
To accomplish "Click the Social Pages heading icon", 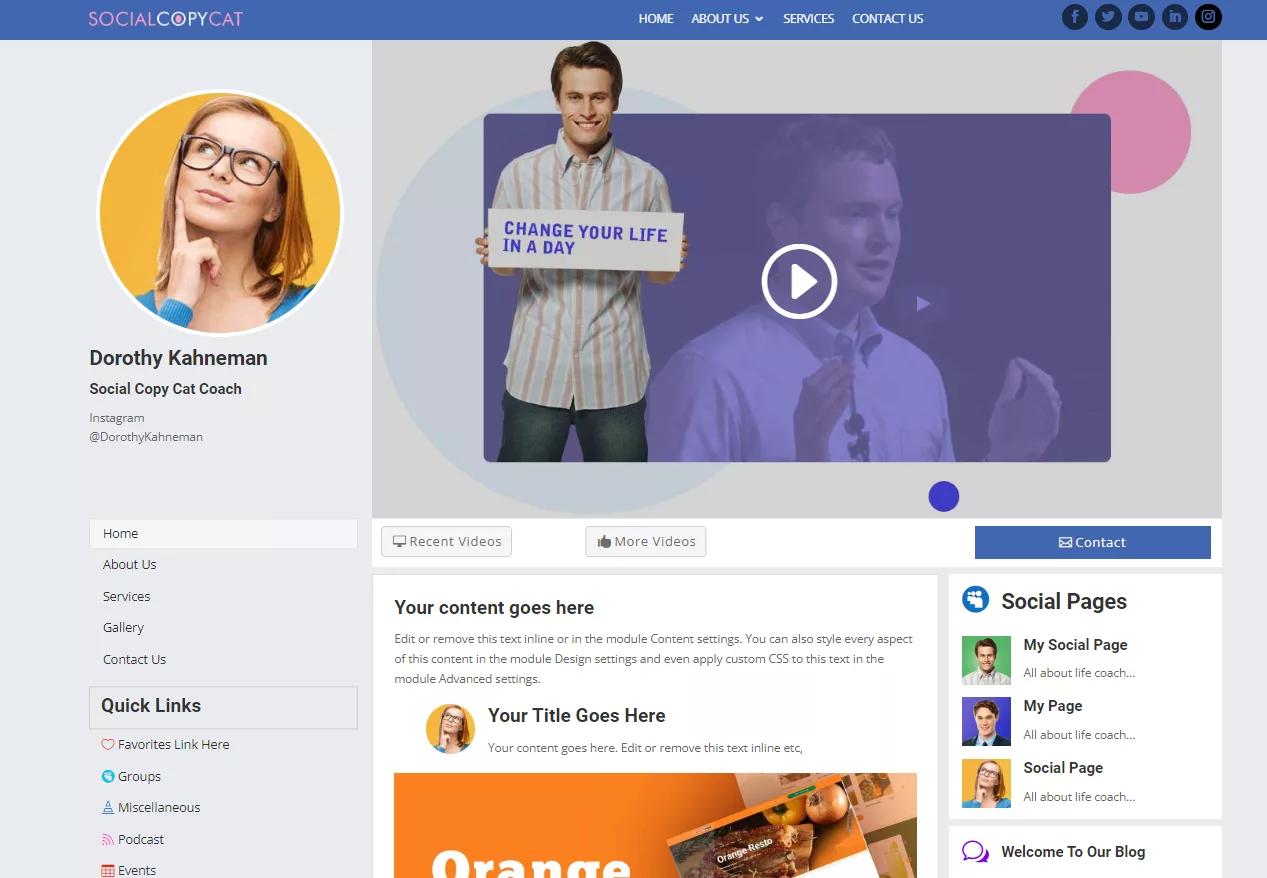I will click(x=975, y=599).
